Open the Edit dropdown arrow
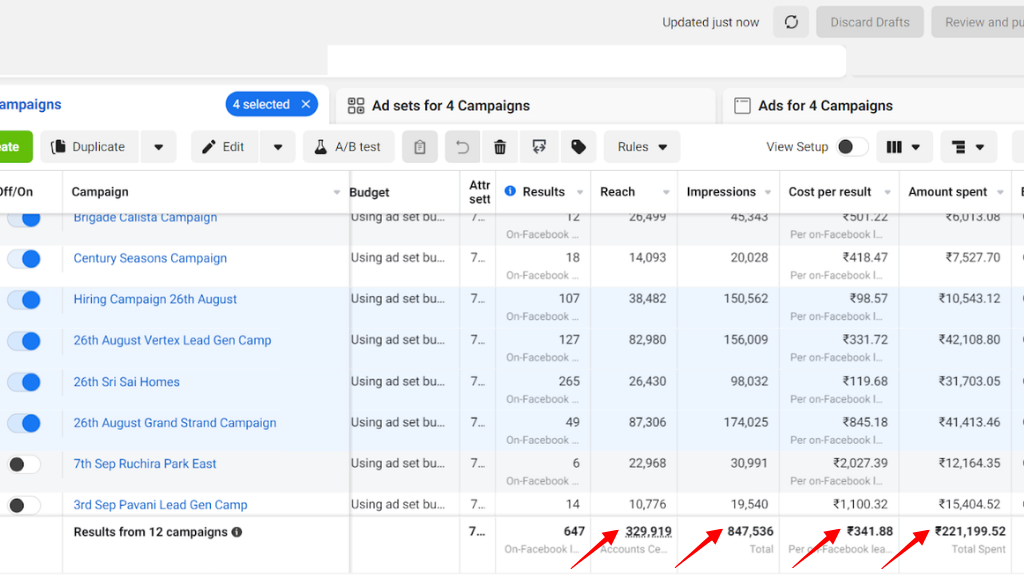Image resolution: width=1024 pixels, height=576 pixels. click(278, 147)
